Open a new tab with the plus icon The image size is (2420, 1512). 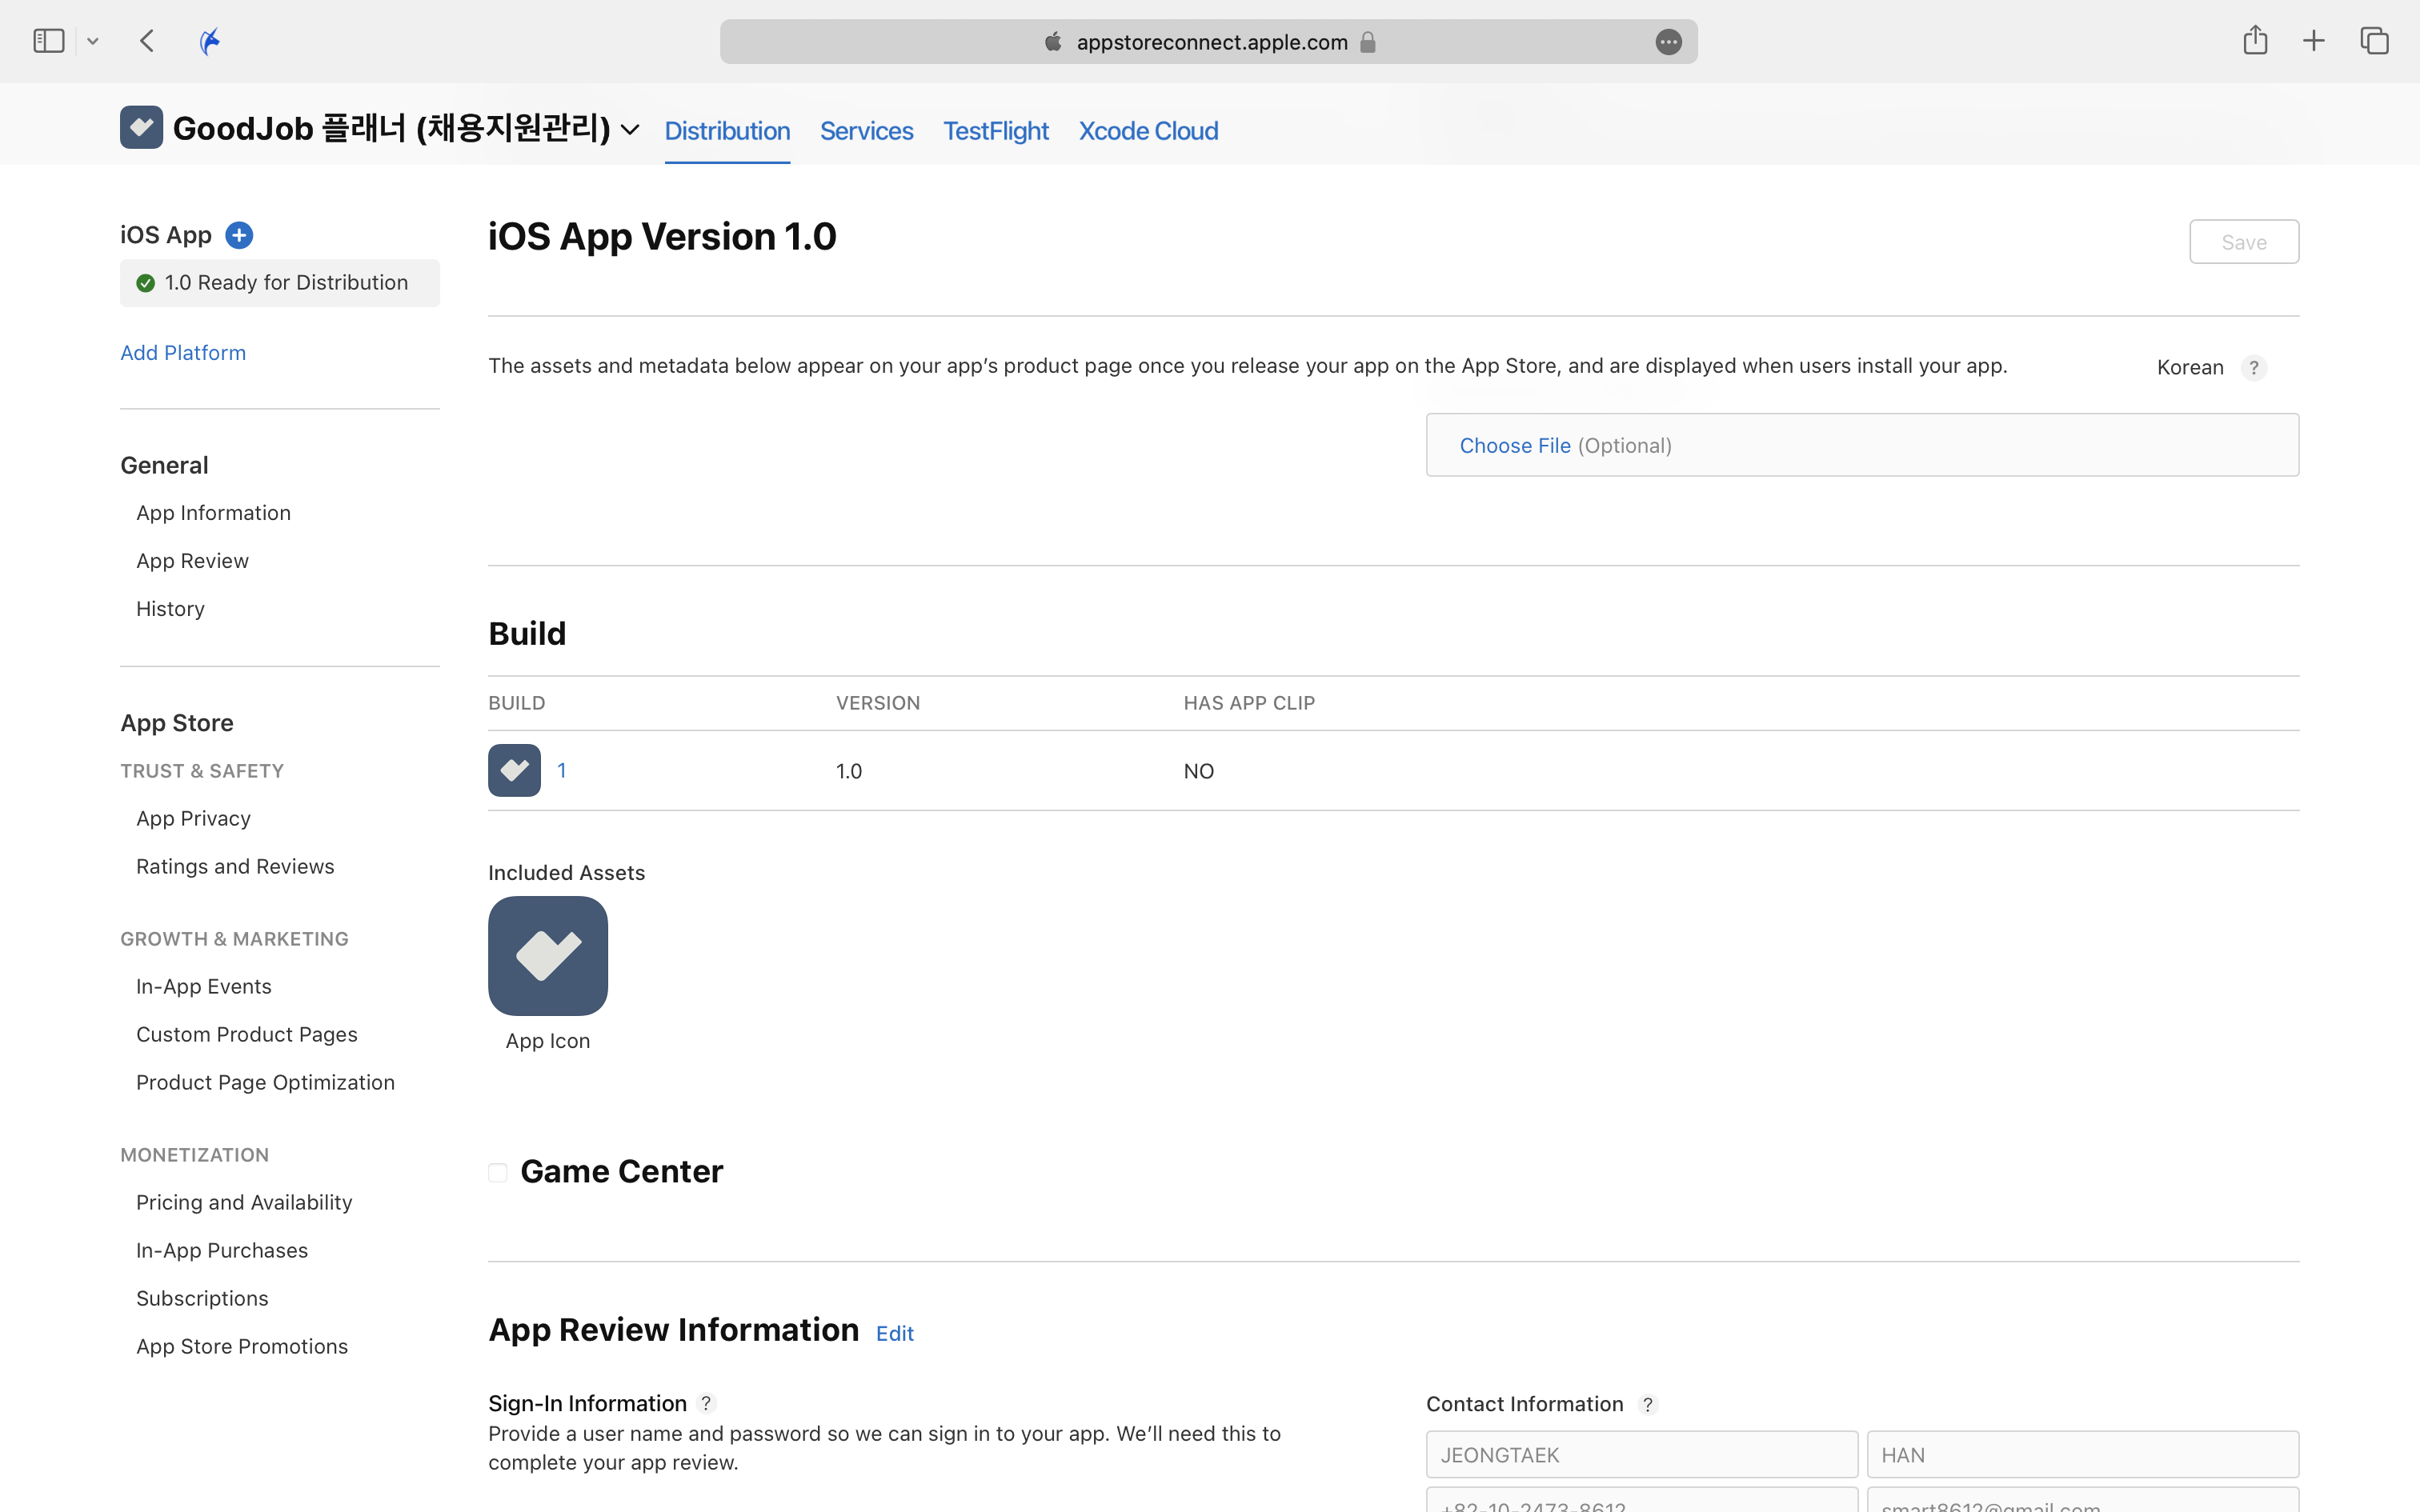click(2313, 41)
